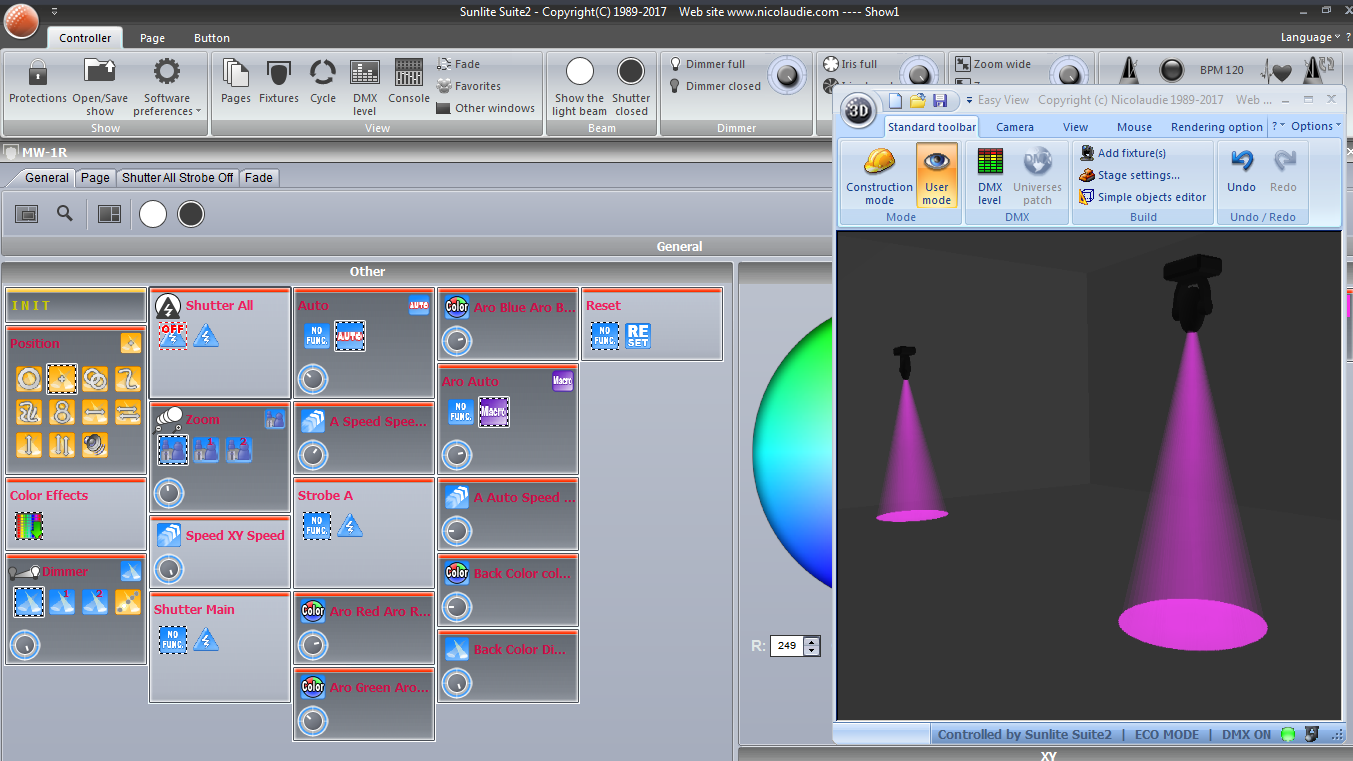Select the circle position preset
1353x761 pixels.
tap(29, 378)
